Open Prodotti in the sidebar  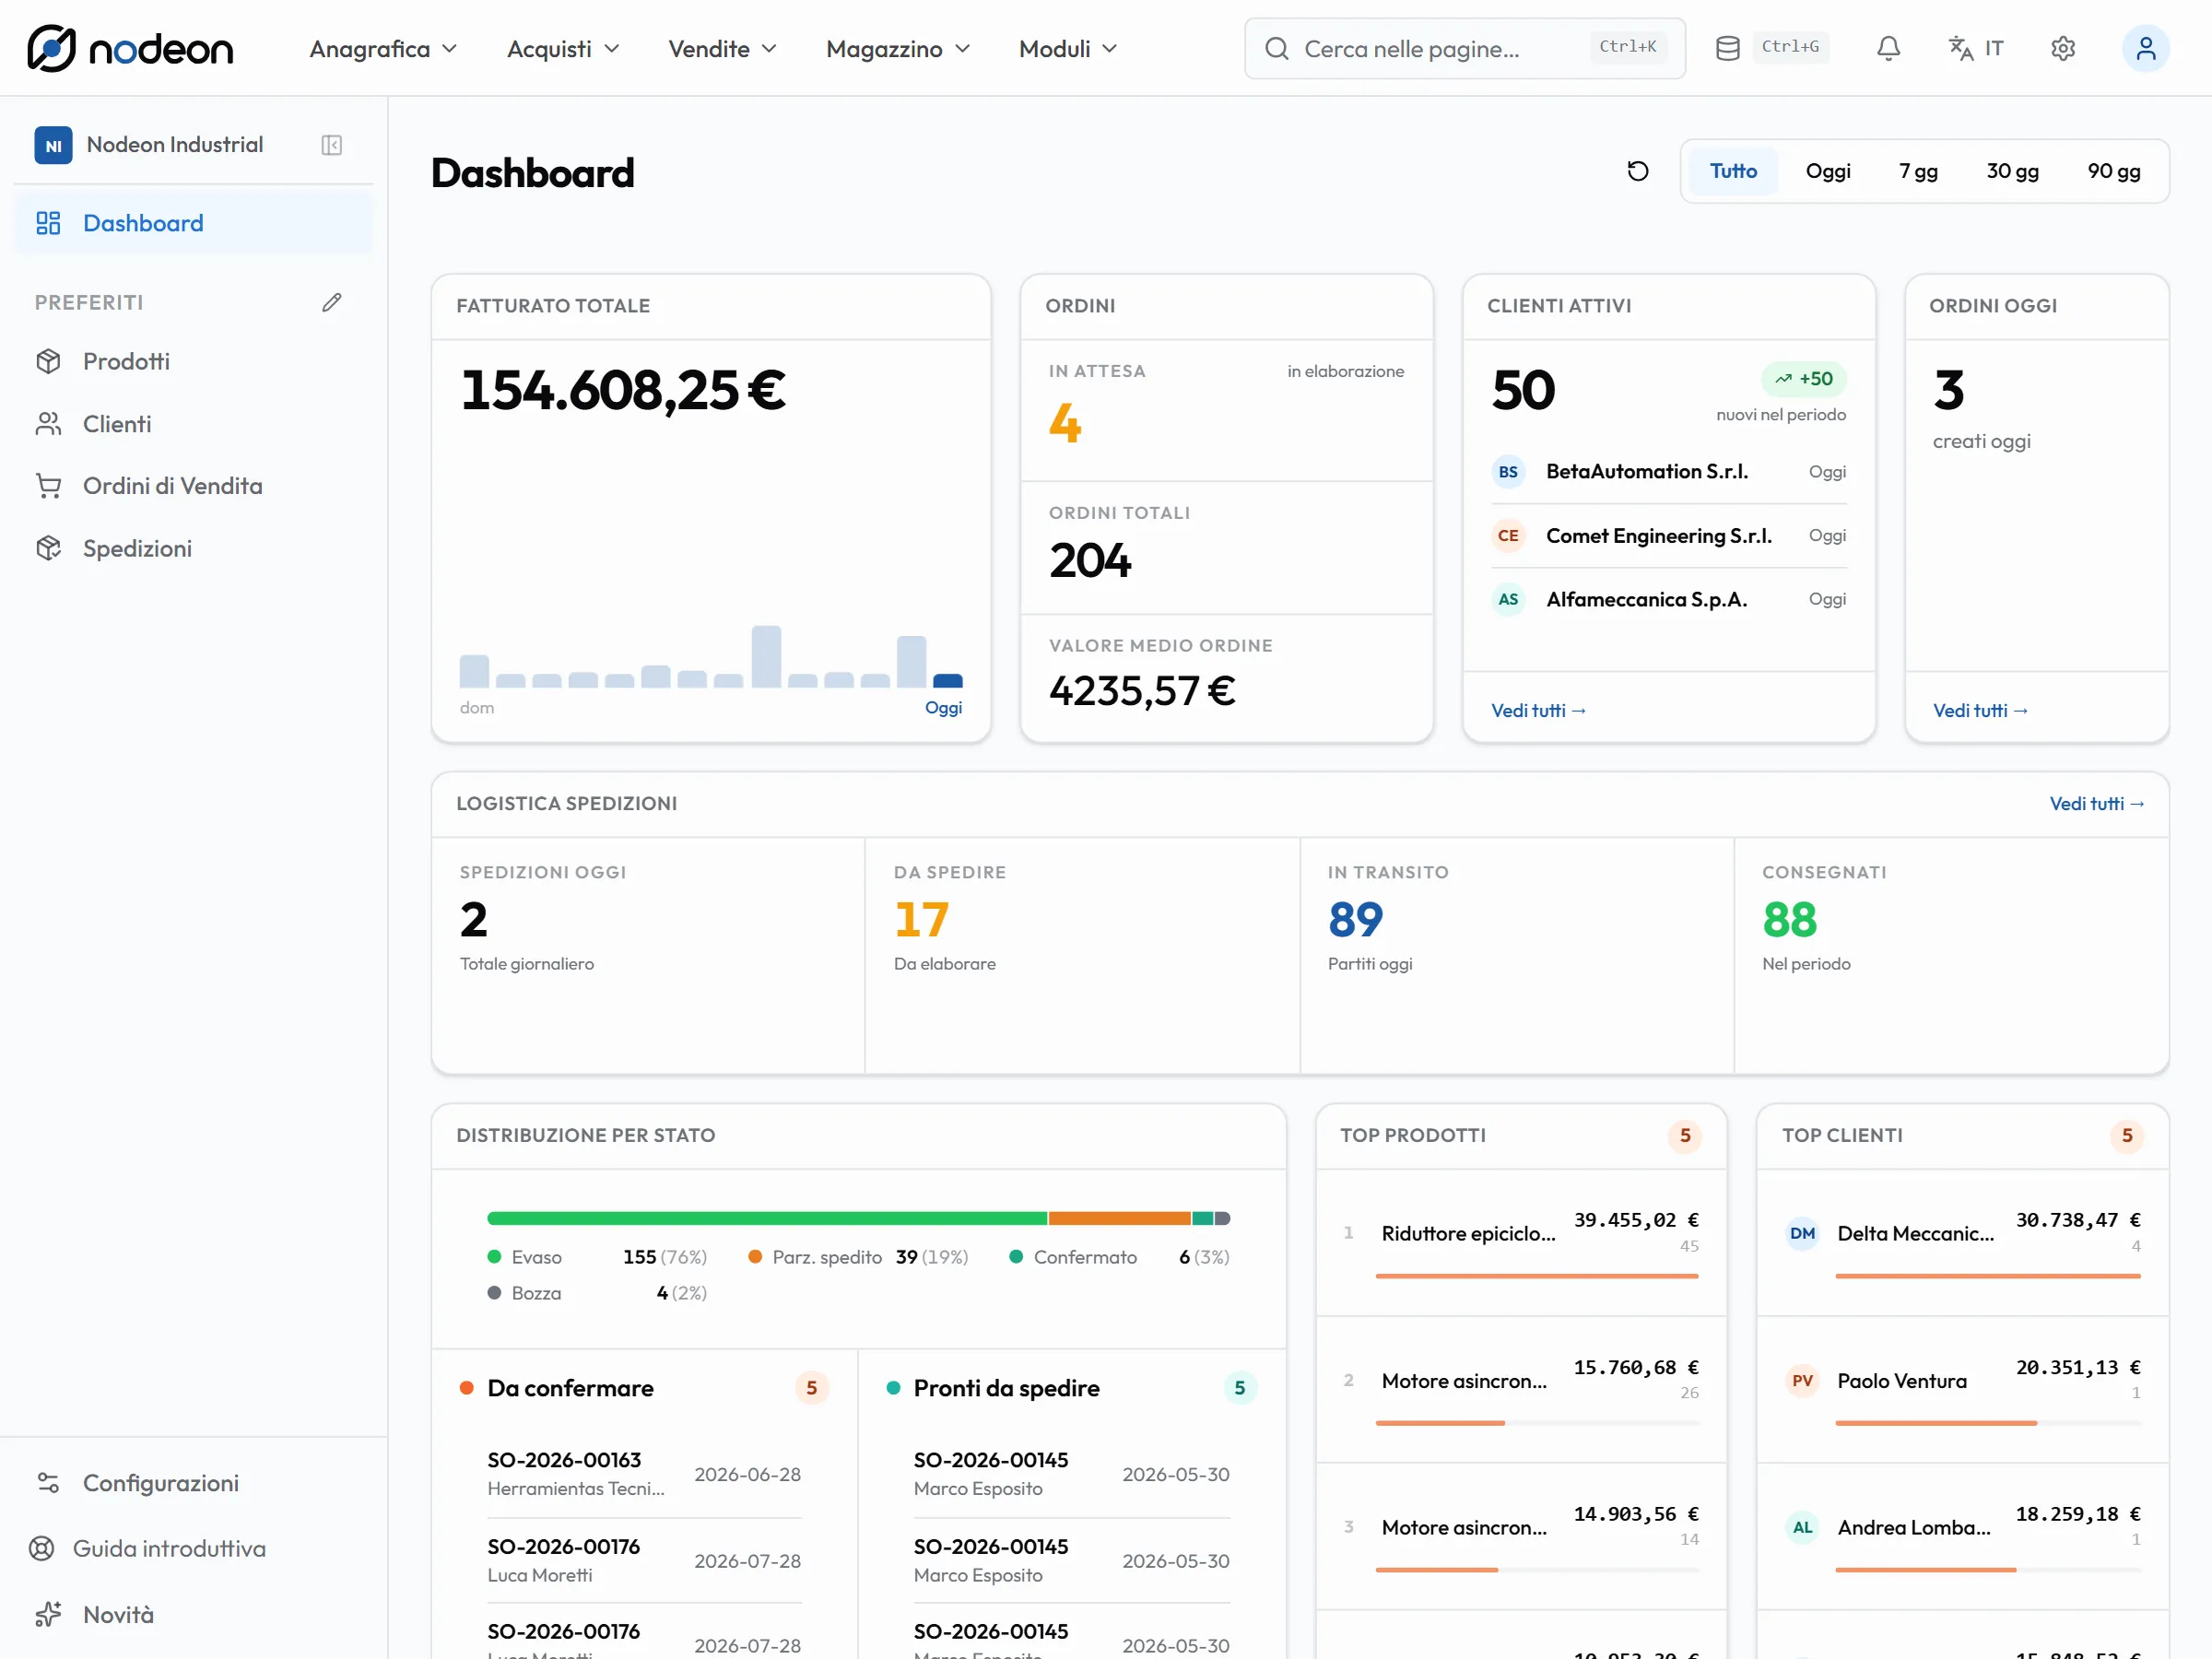(193, 361)
